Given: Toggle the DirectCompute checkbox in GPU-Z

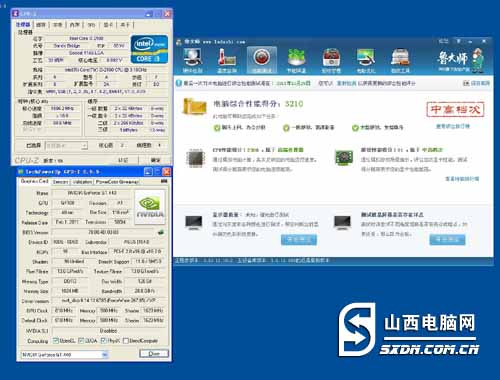Looking at the screenshot, I should [x=126, y=341].
